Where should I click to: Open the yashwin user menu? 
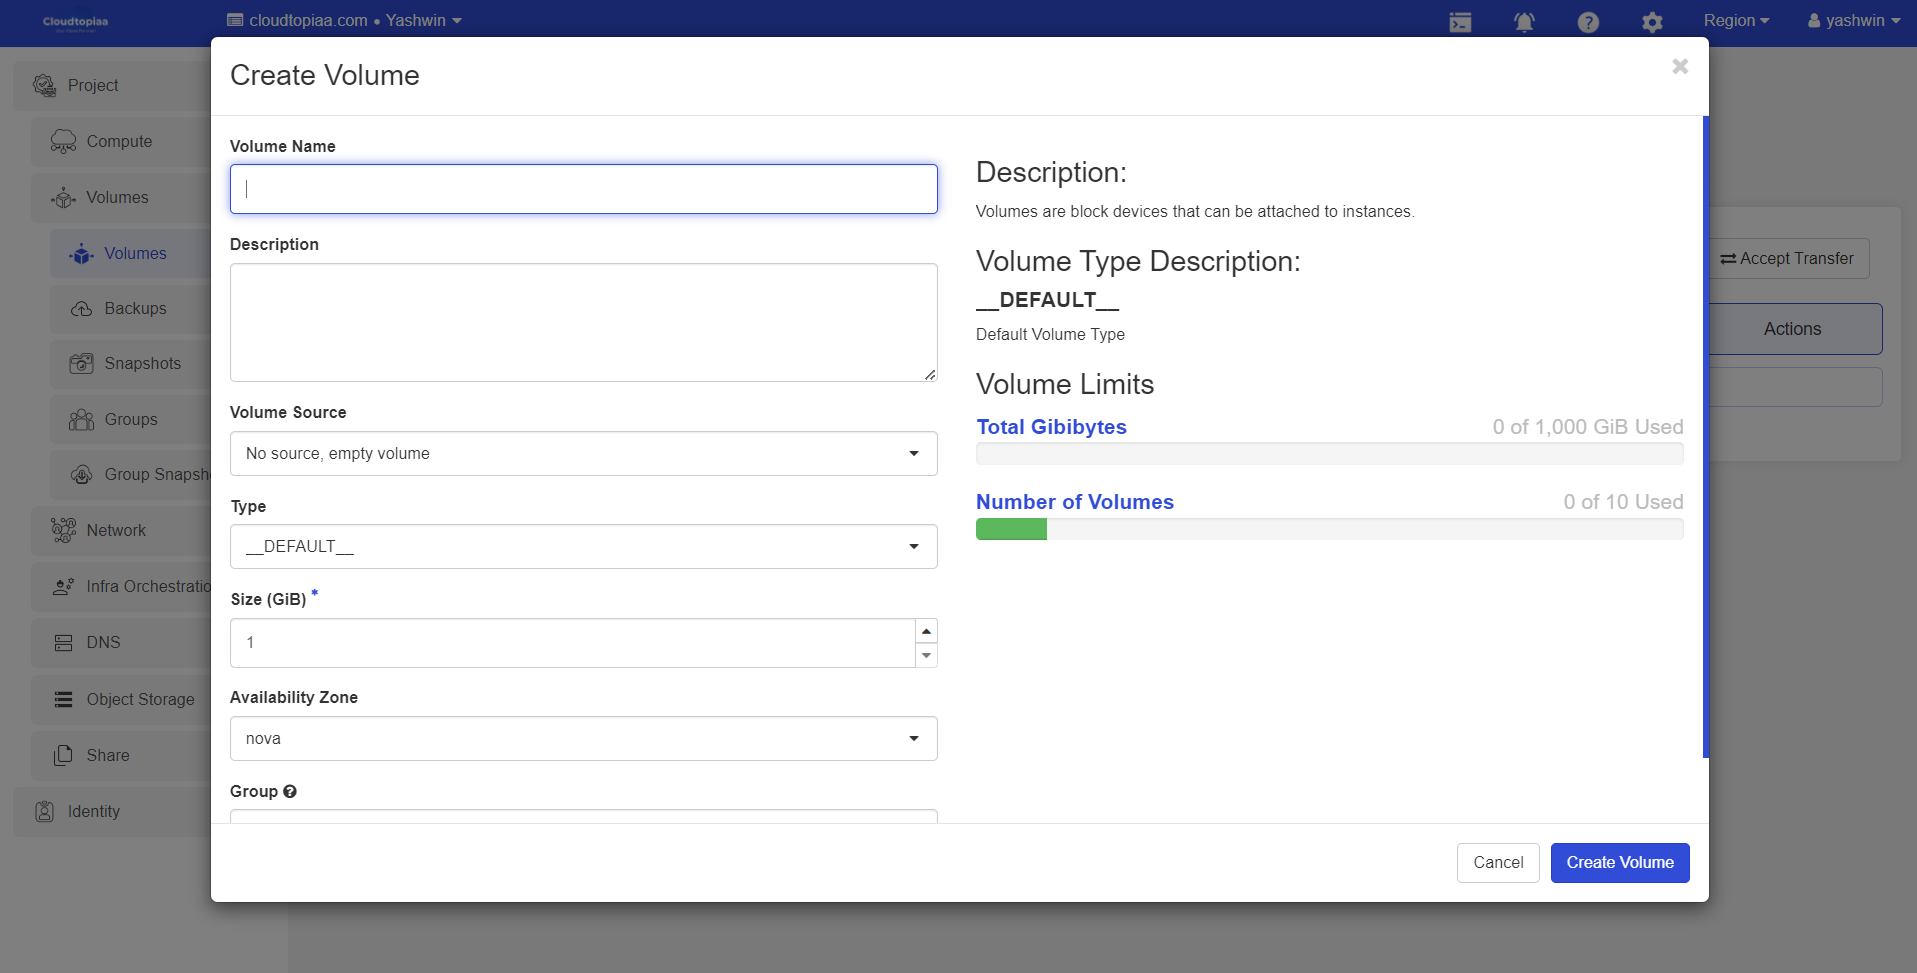click(x=1853, y=21)
